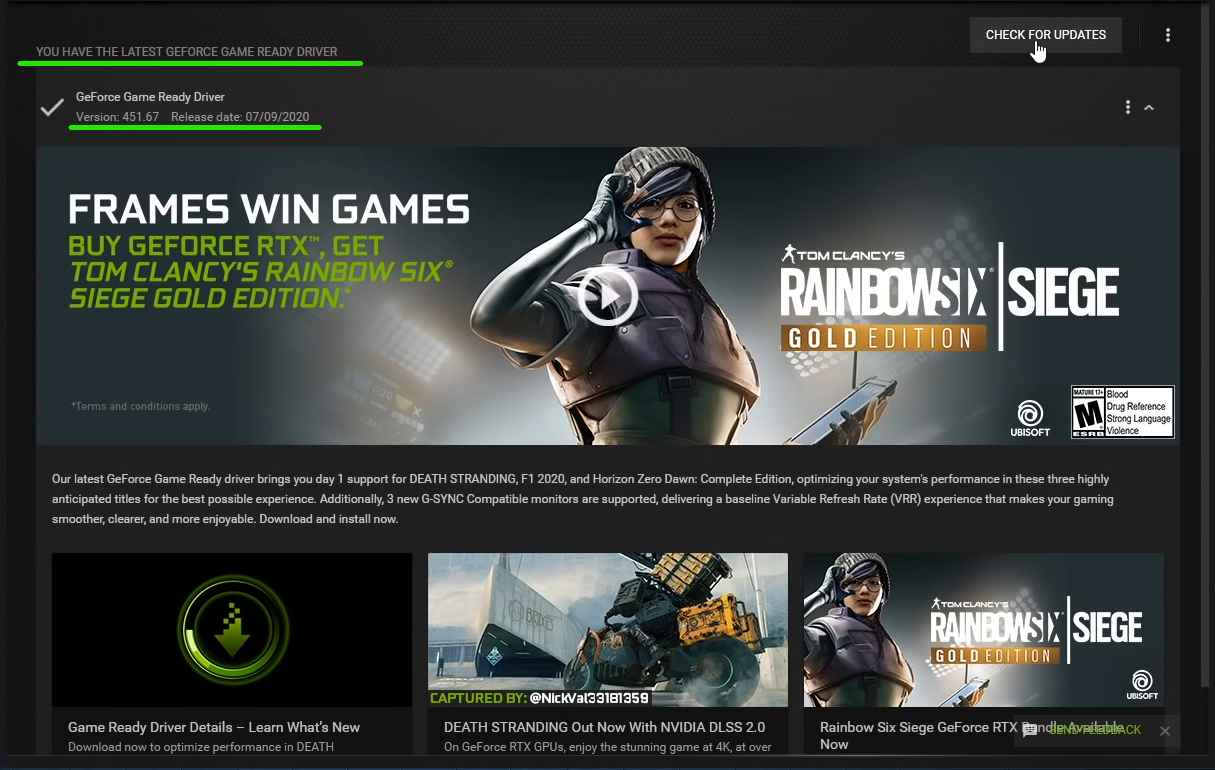Click the FRAMES WIN GAMES banner headline

(269, 209)
